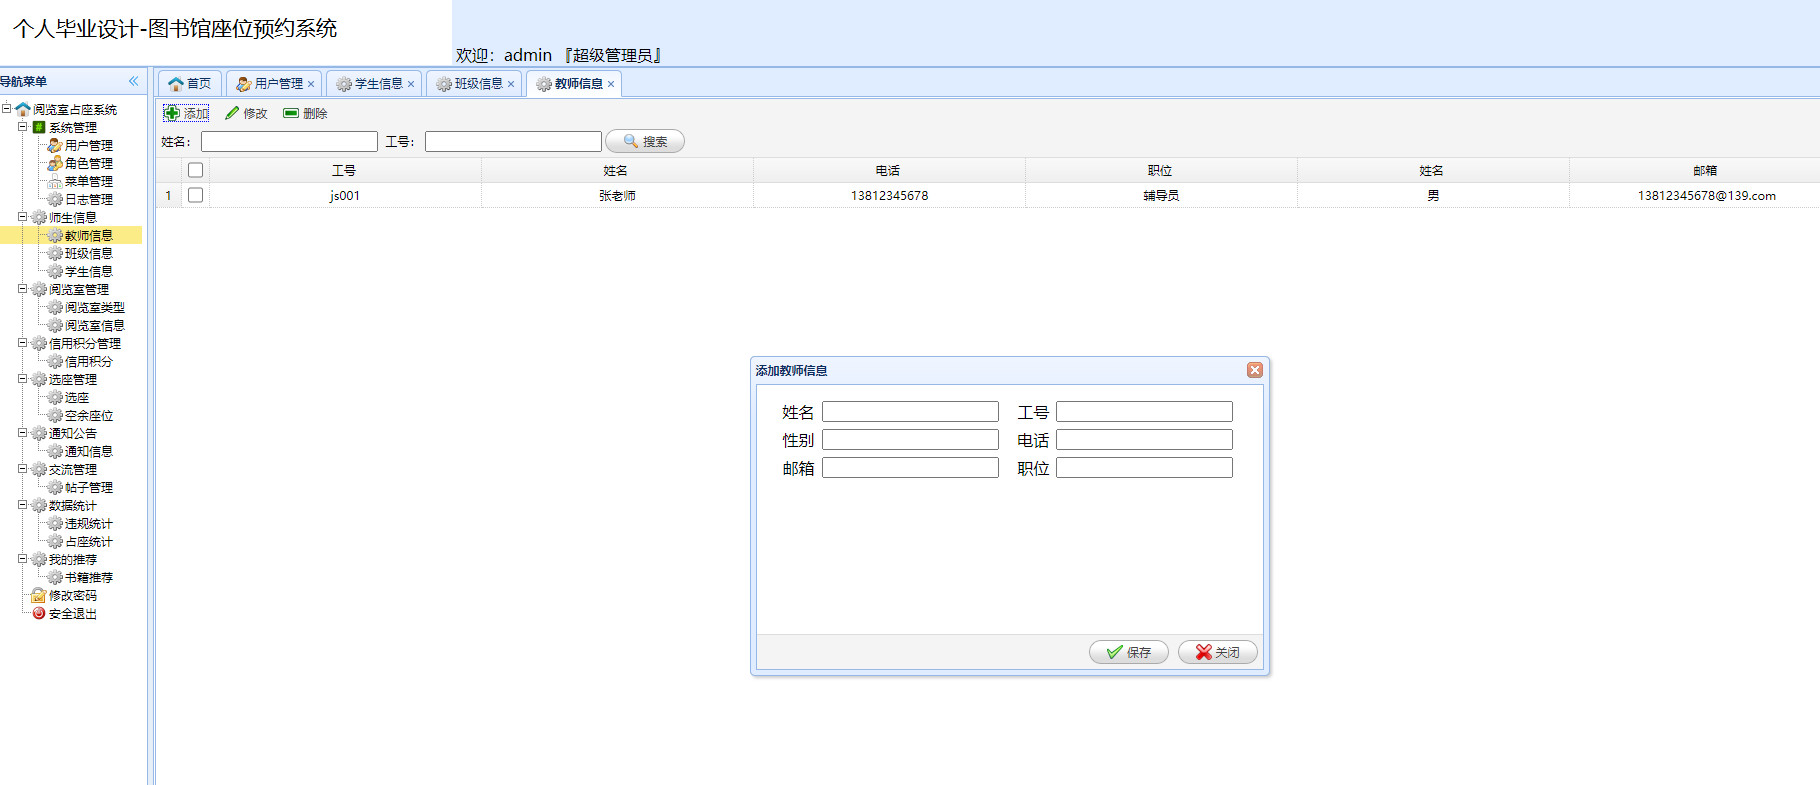Close the 教师信息 tab
The width and height of the screenshot is (1820, 785).
611,84
